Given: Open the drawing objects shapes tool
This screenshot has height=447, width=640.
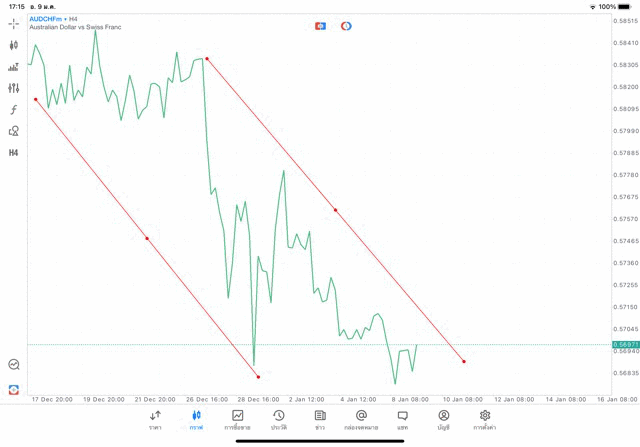Looking at the screenshot, I should coord(14,131).
